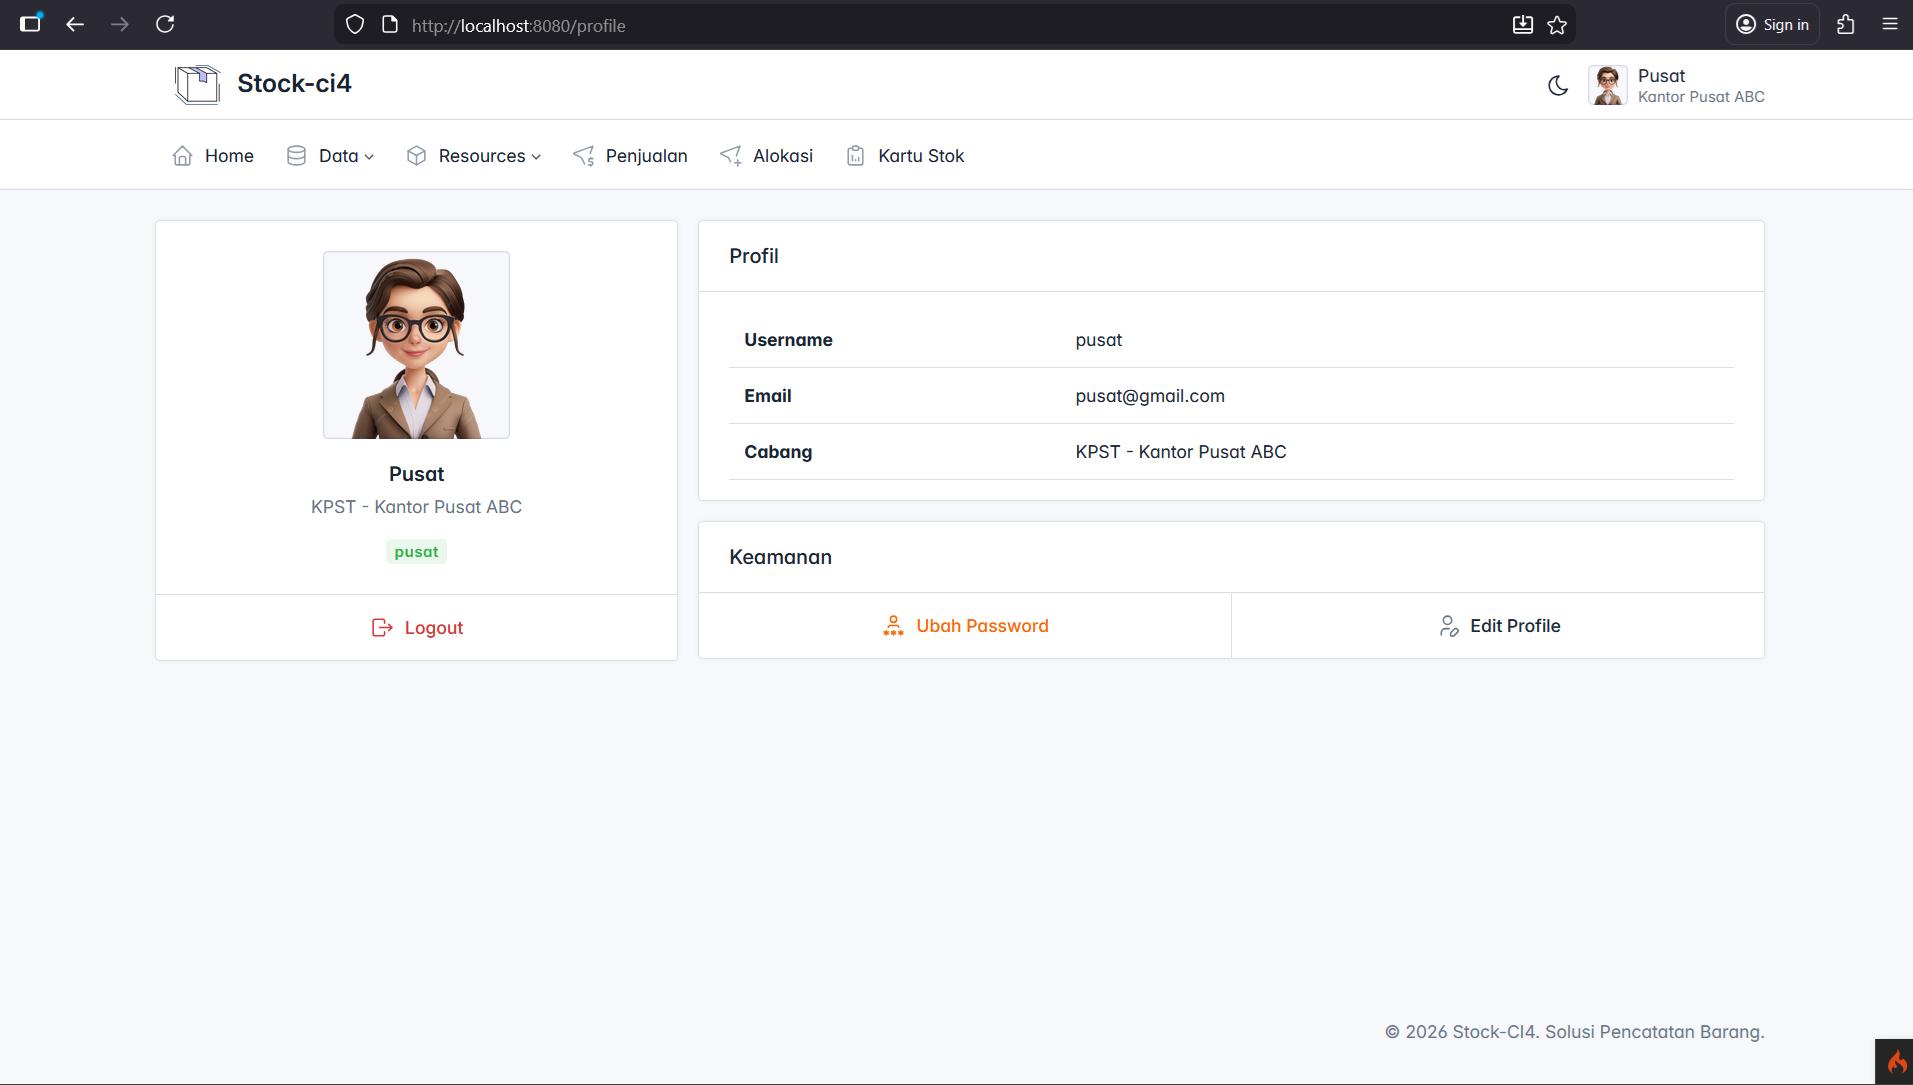Click the red logout arrow icon
The width and height of the screenshot is (1913, 1085).
tap(382, 628)
